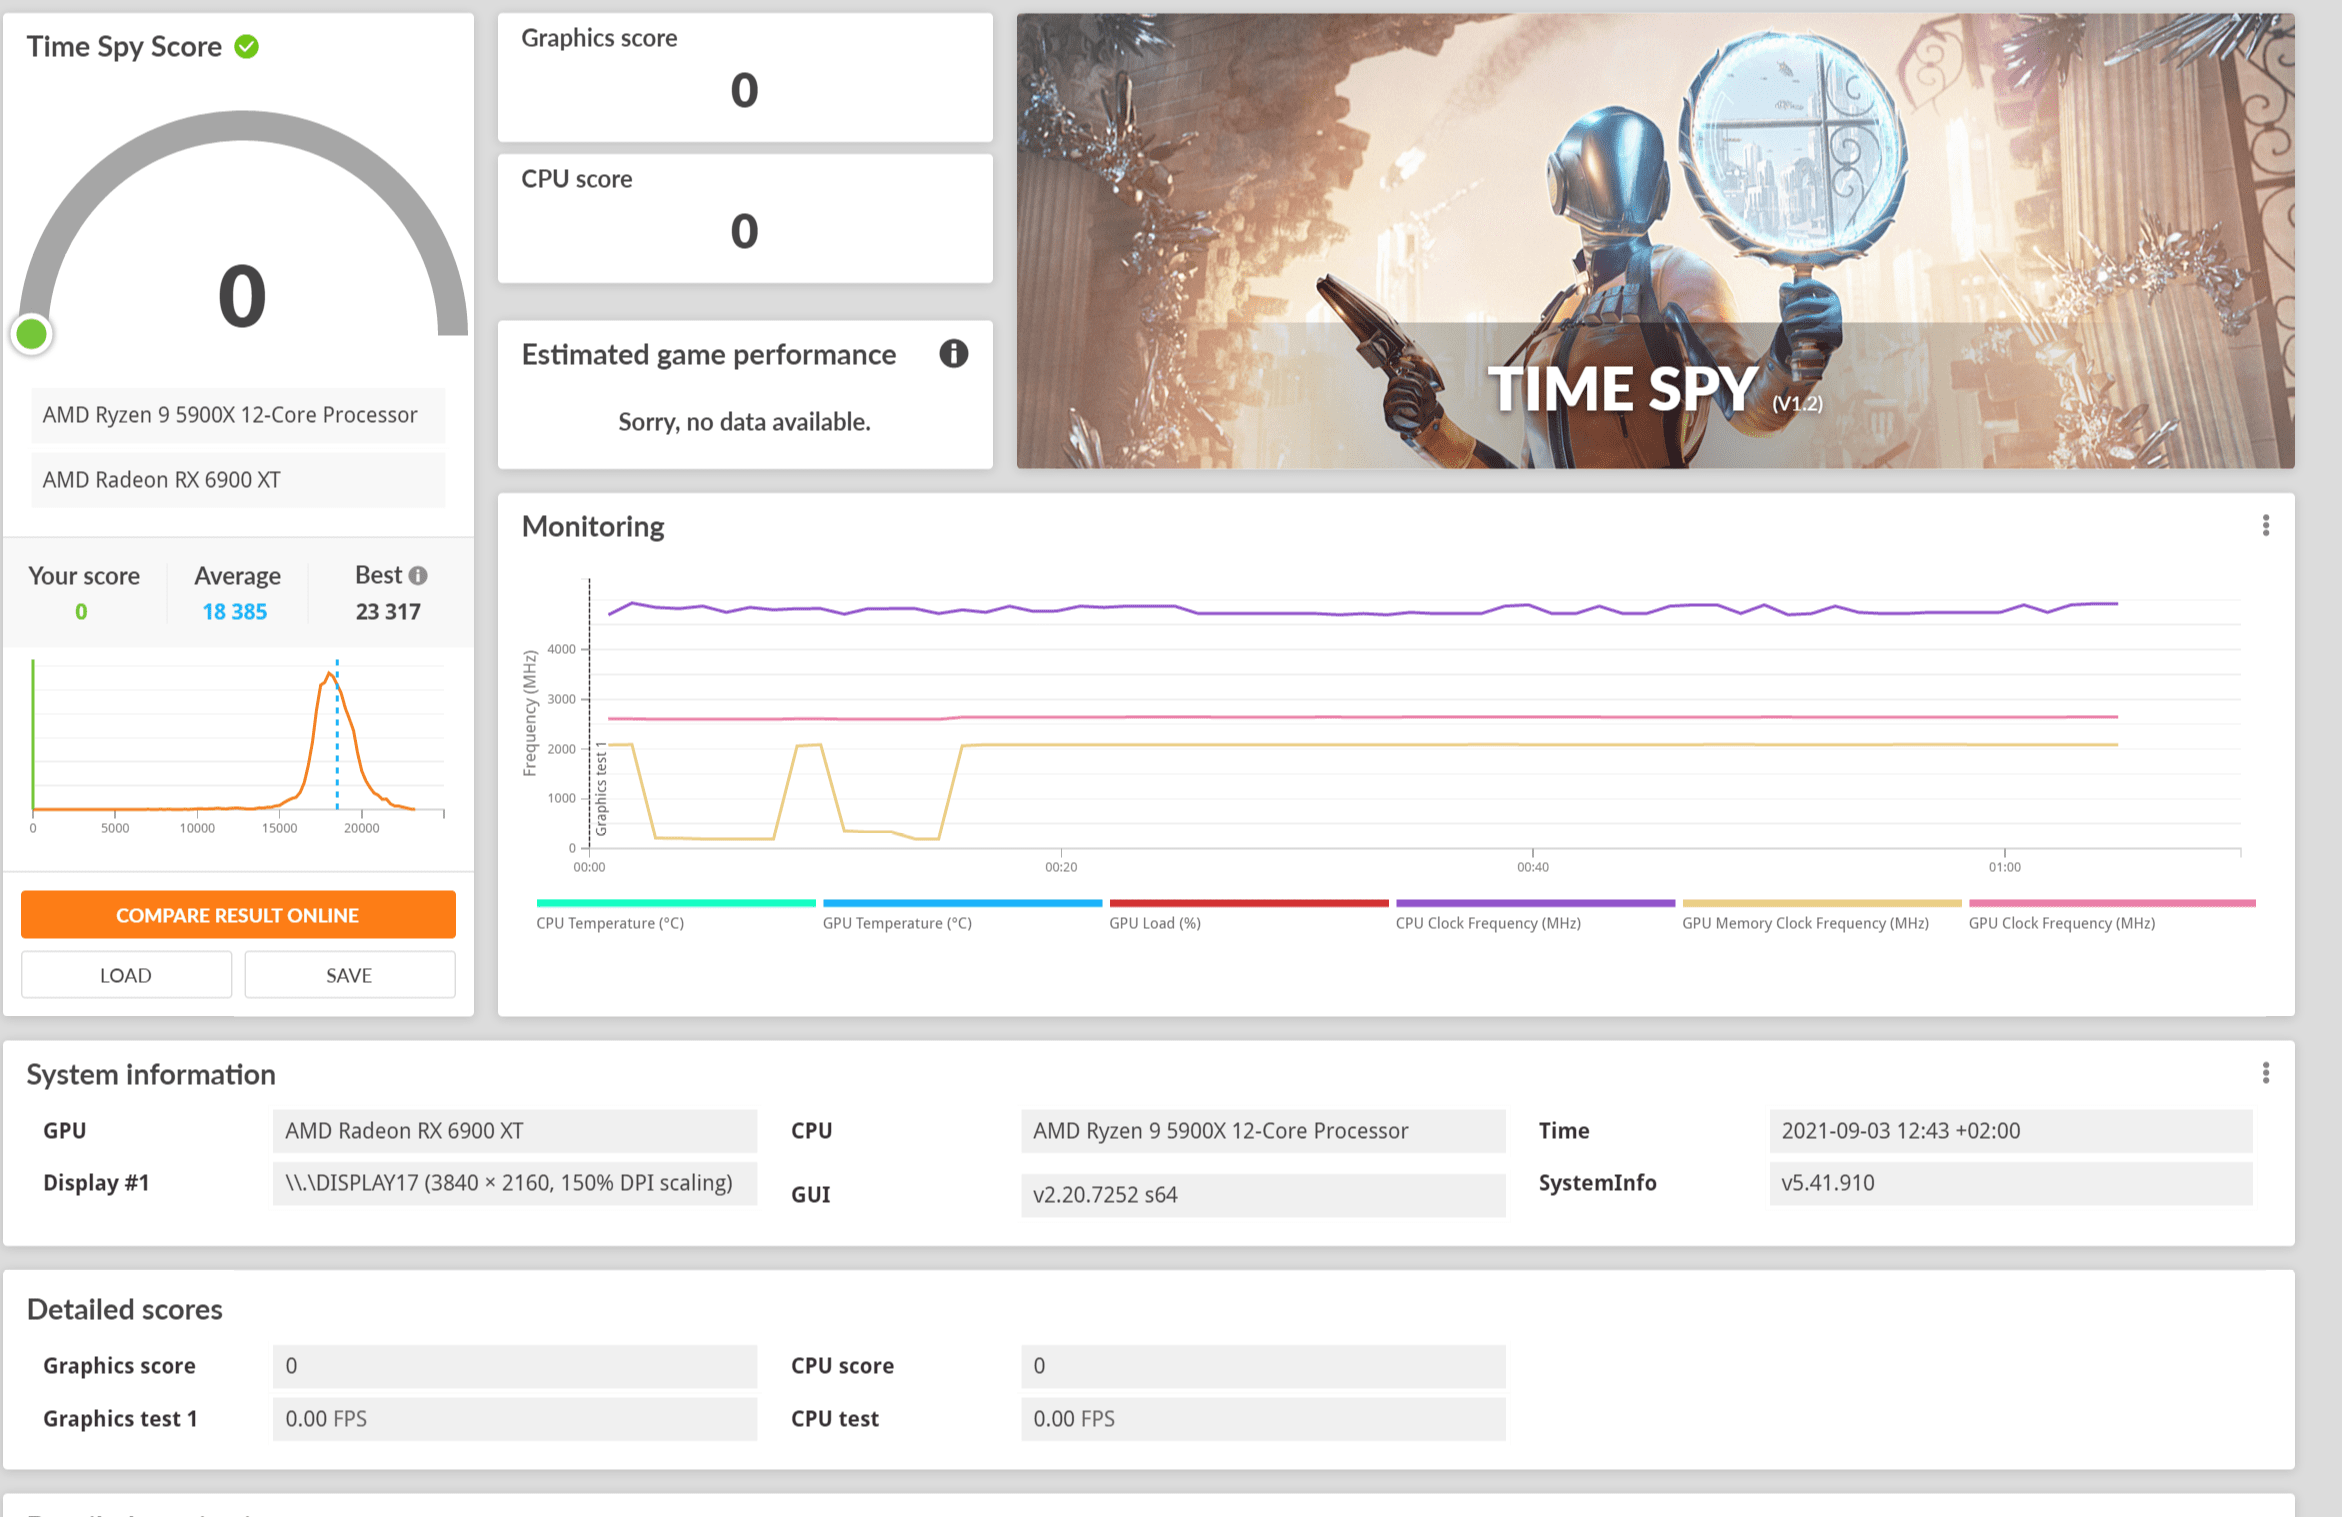Toggle CPU Clock Frequency legend swatch
The image size is (2342, 1517).
point(1535,903)
